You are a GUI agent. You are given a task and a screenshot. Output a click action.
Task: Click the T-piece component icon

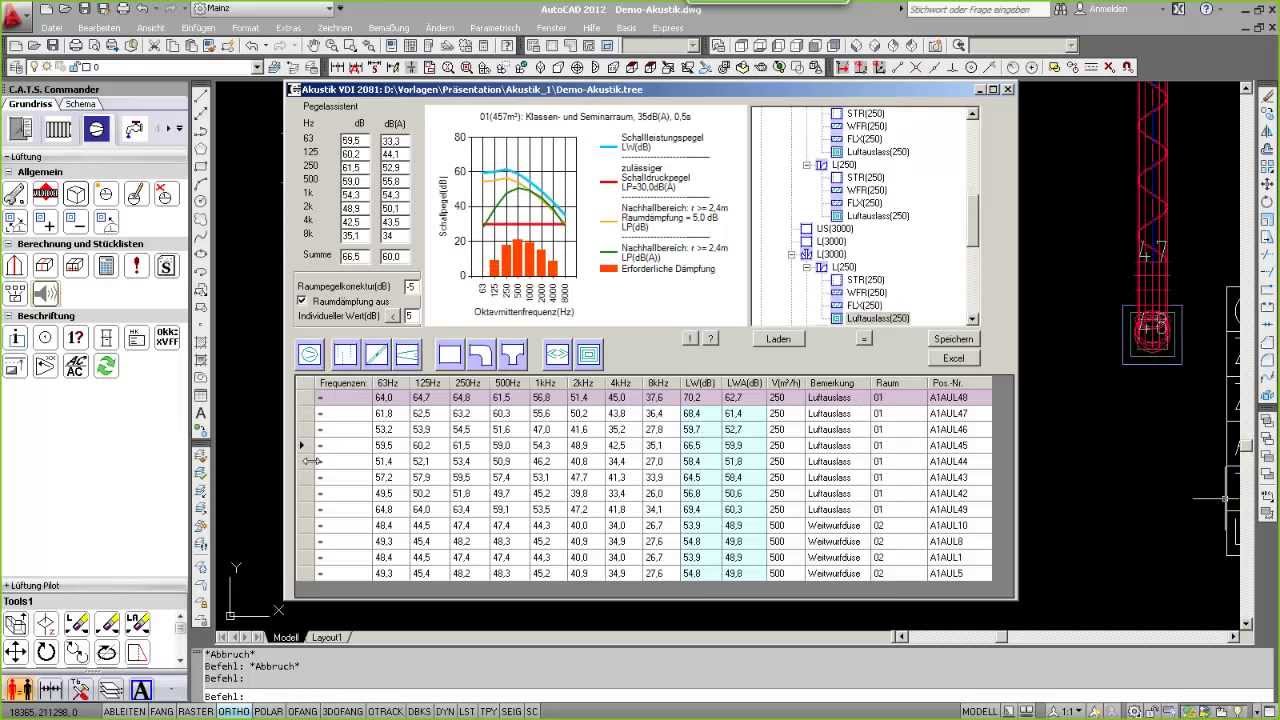512,354
